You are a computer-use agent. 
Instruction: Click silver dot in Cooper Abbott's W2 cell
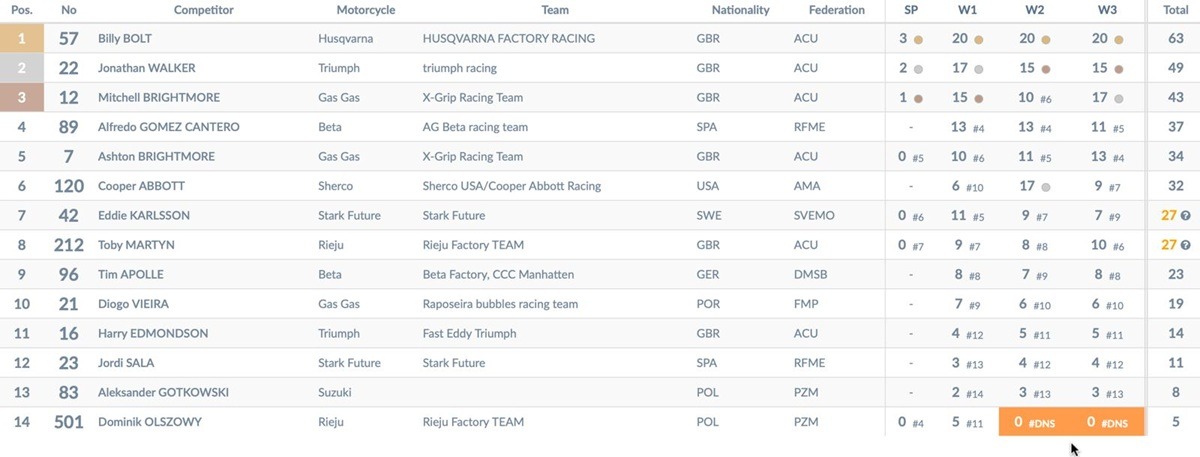[1046, 187]
